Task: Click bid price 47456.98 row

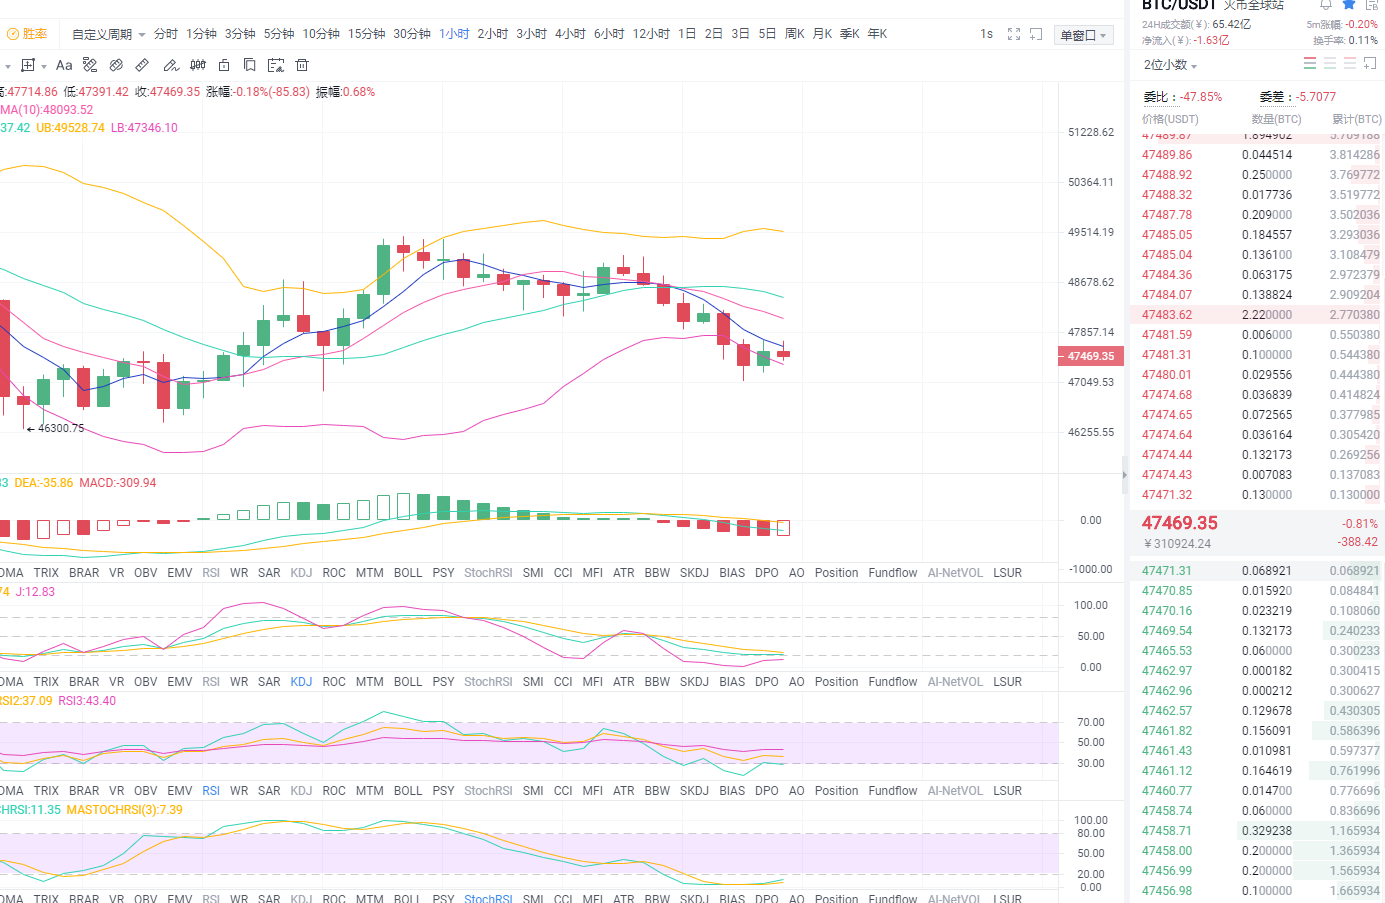Action: (1256, 891)
